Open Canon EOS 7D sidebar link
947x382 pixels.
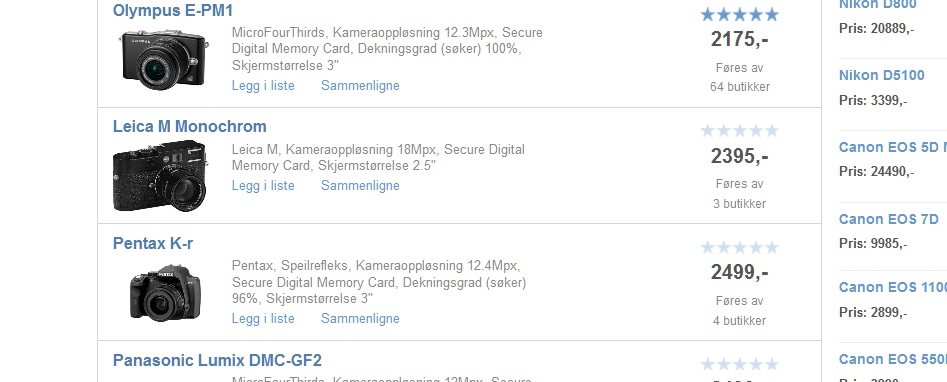tap(889, 219)
